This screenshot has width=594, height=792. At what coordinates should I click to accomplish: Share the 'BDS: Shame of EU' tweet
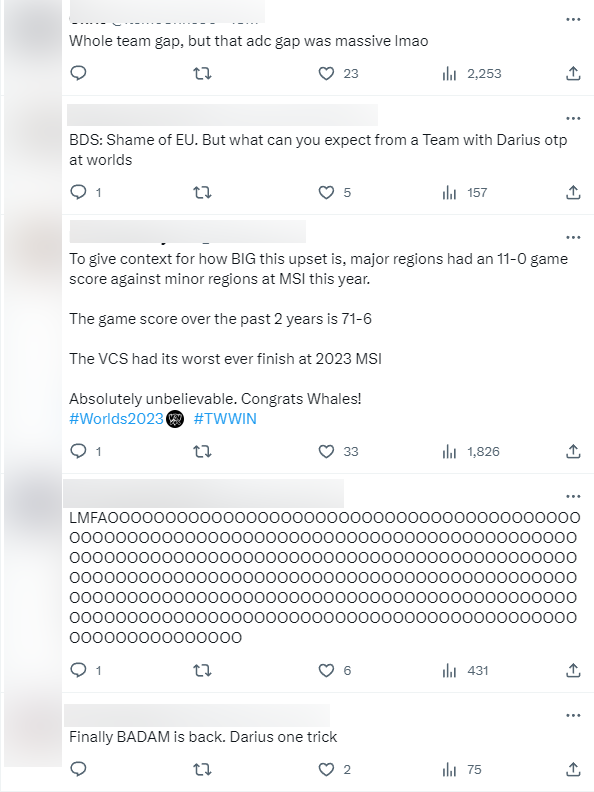(x=573, y=192)
